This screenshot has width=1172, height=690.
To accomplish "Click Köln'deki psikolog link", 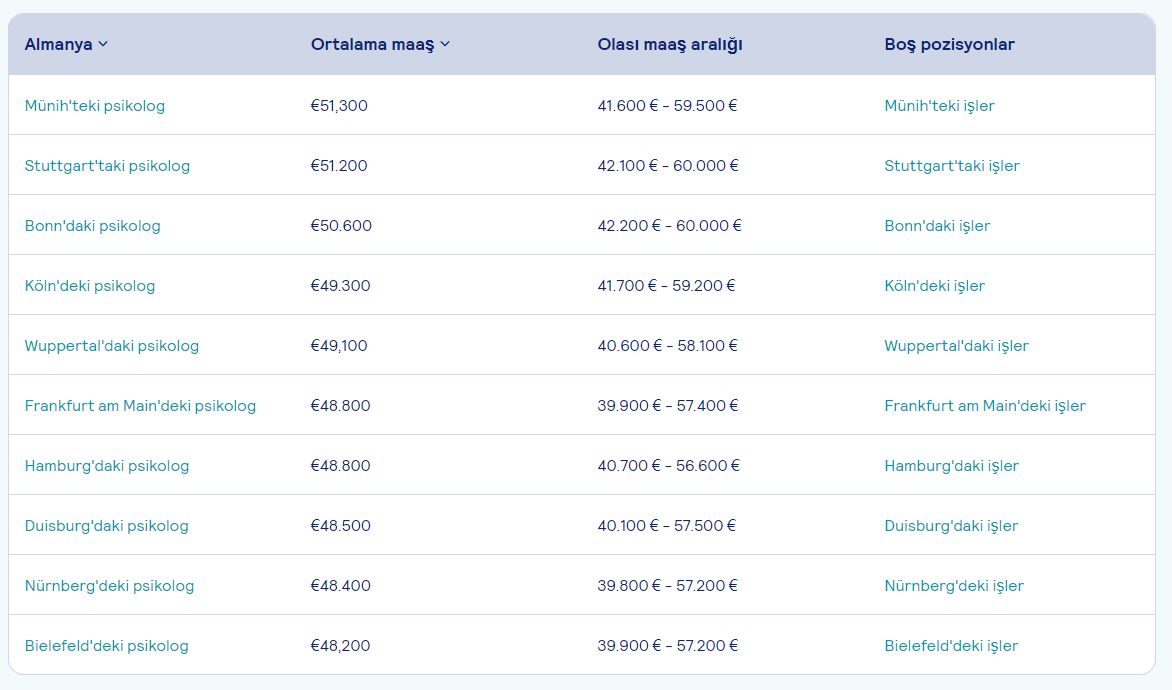I will pyautogui.click(x=90, y=286).
